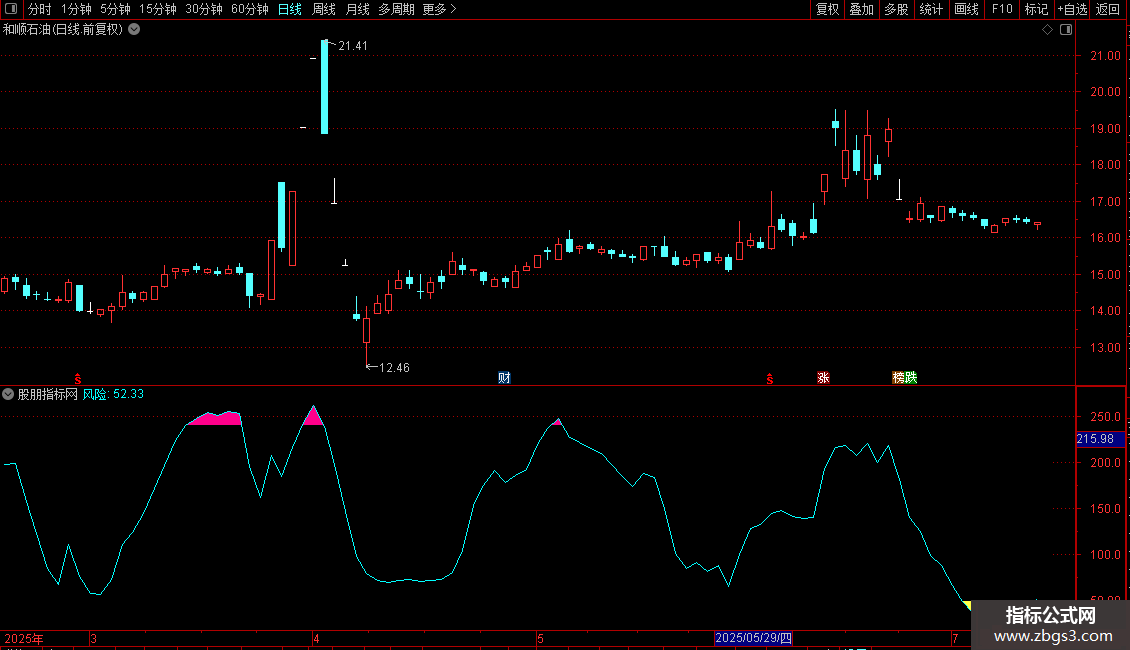Click the 2025/05/29/四 date label
Viewport: 1130px width, 650px height.
753,638
